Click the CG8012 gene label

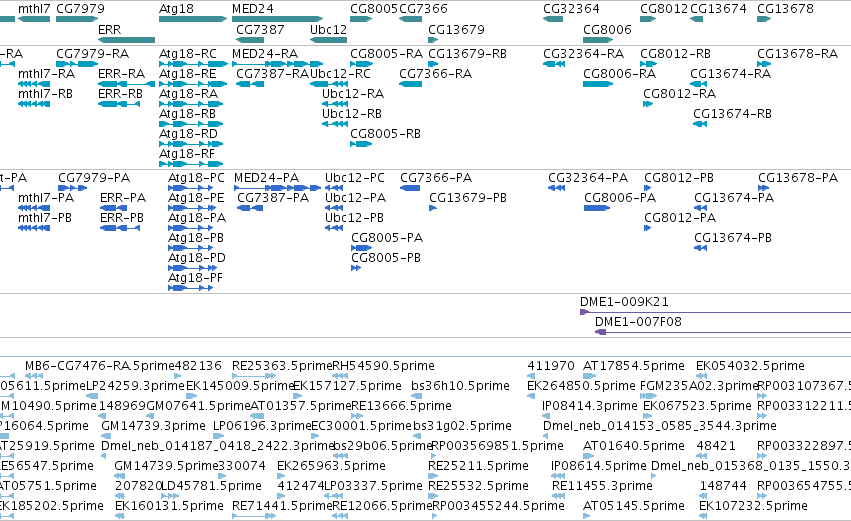pyautogui.click(x=664, y=9)
